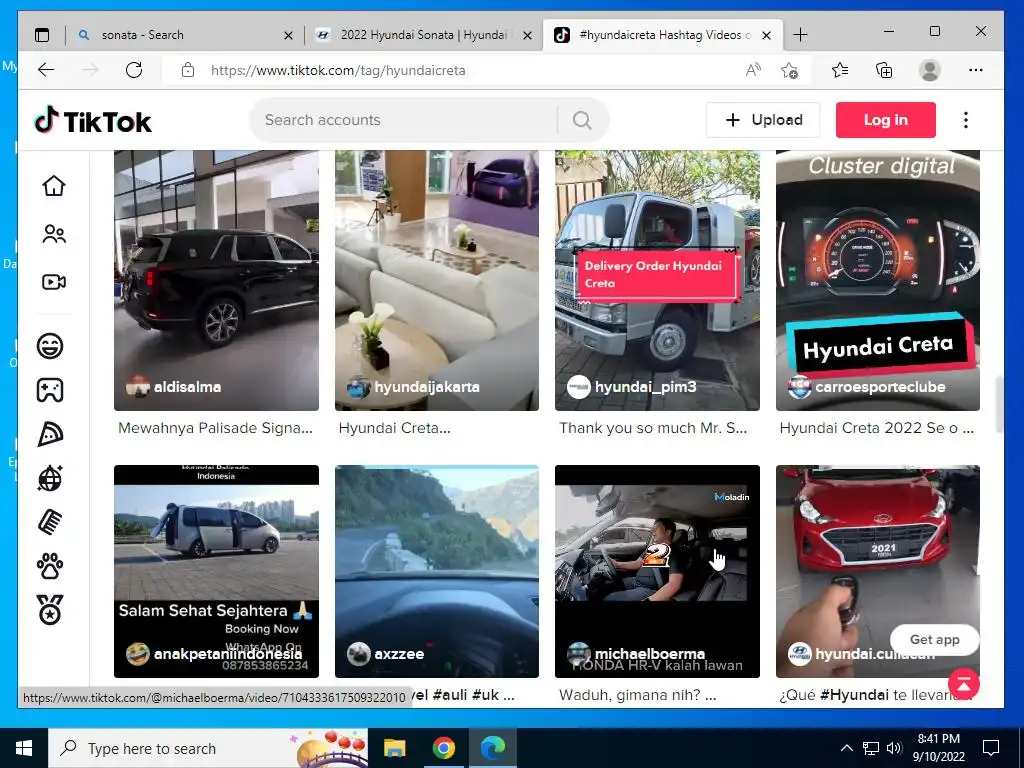Select the gaming controller category icon
The image size is (1024, 768).
pyautogui.click(x=50, y=390)
